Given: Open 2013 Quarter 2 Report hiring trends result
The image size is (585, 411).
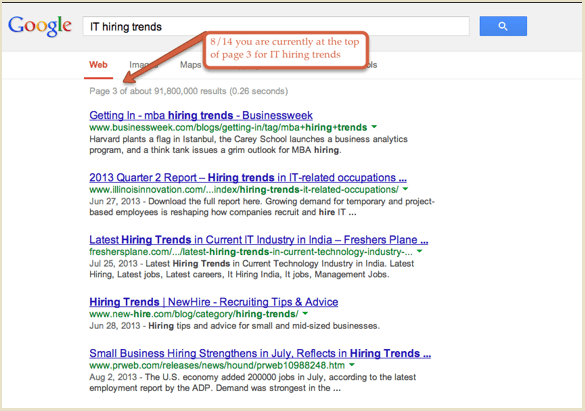Looking at the screenshot, I should pos(248,178).
